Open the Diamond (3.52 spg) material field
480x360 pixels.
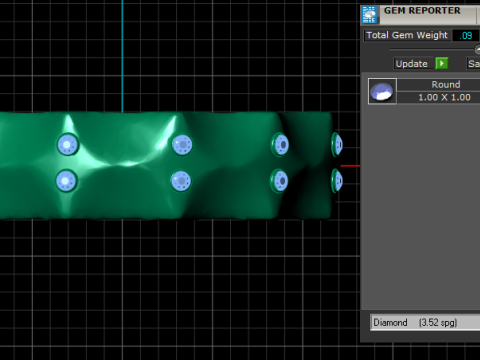(425, 322)
